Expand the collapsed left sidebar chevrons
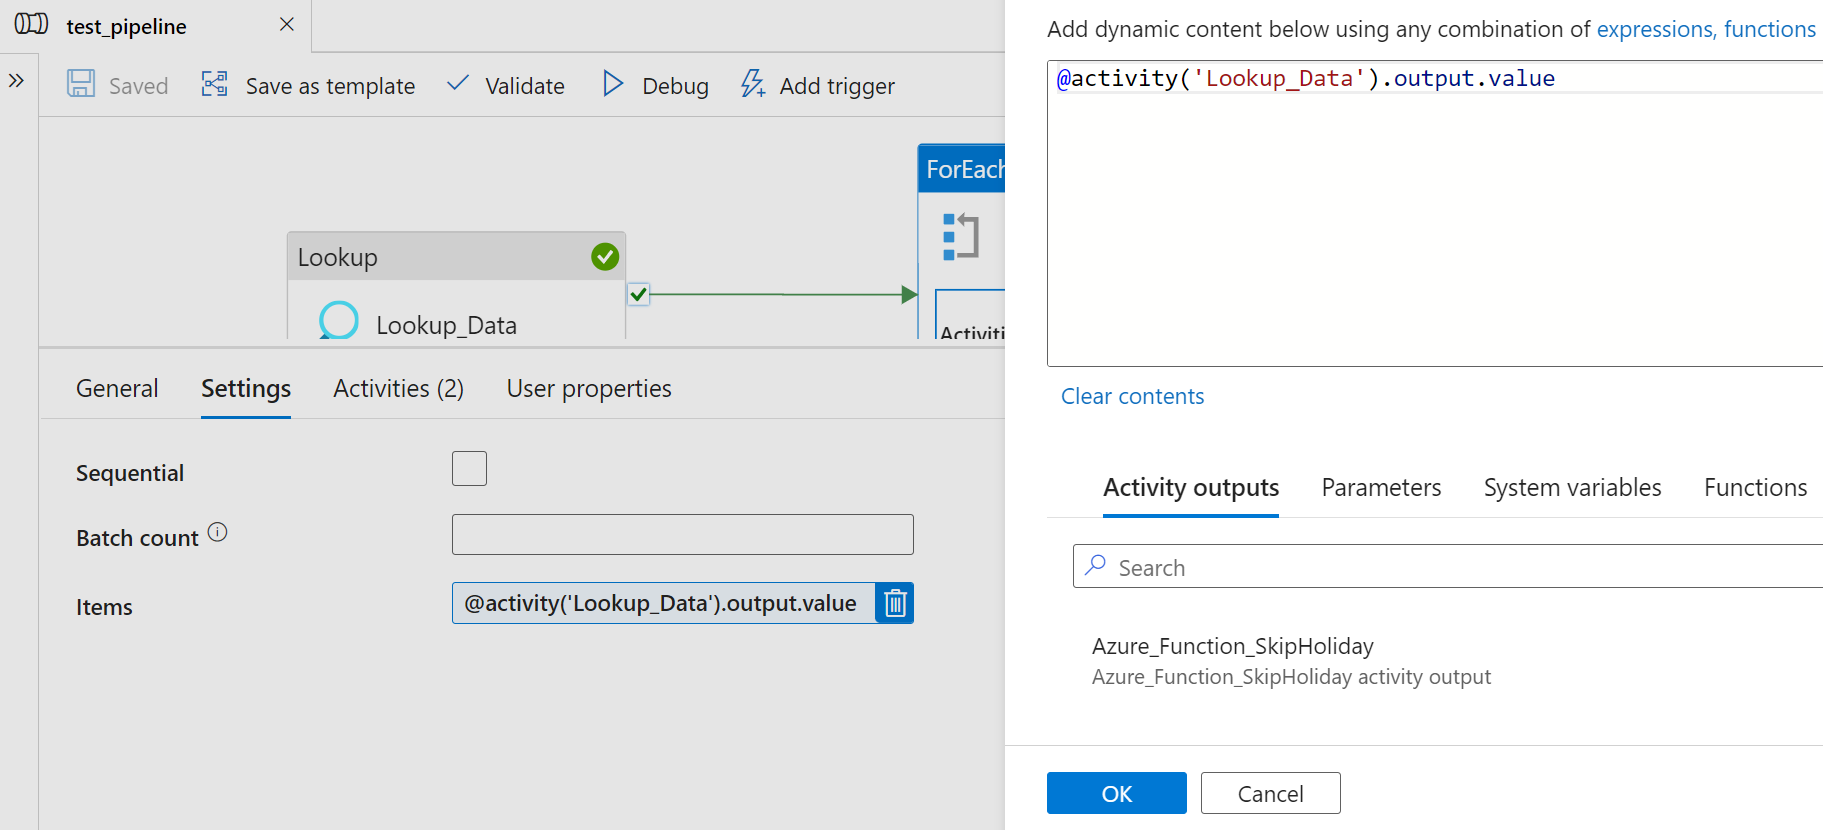 click(x=16, y=80)
